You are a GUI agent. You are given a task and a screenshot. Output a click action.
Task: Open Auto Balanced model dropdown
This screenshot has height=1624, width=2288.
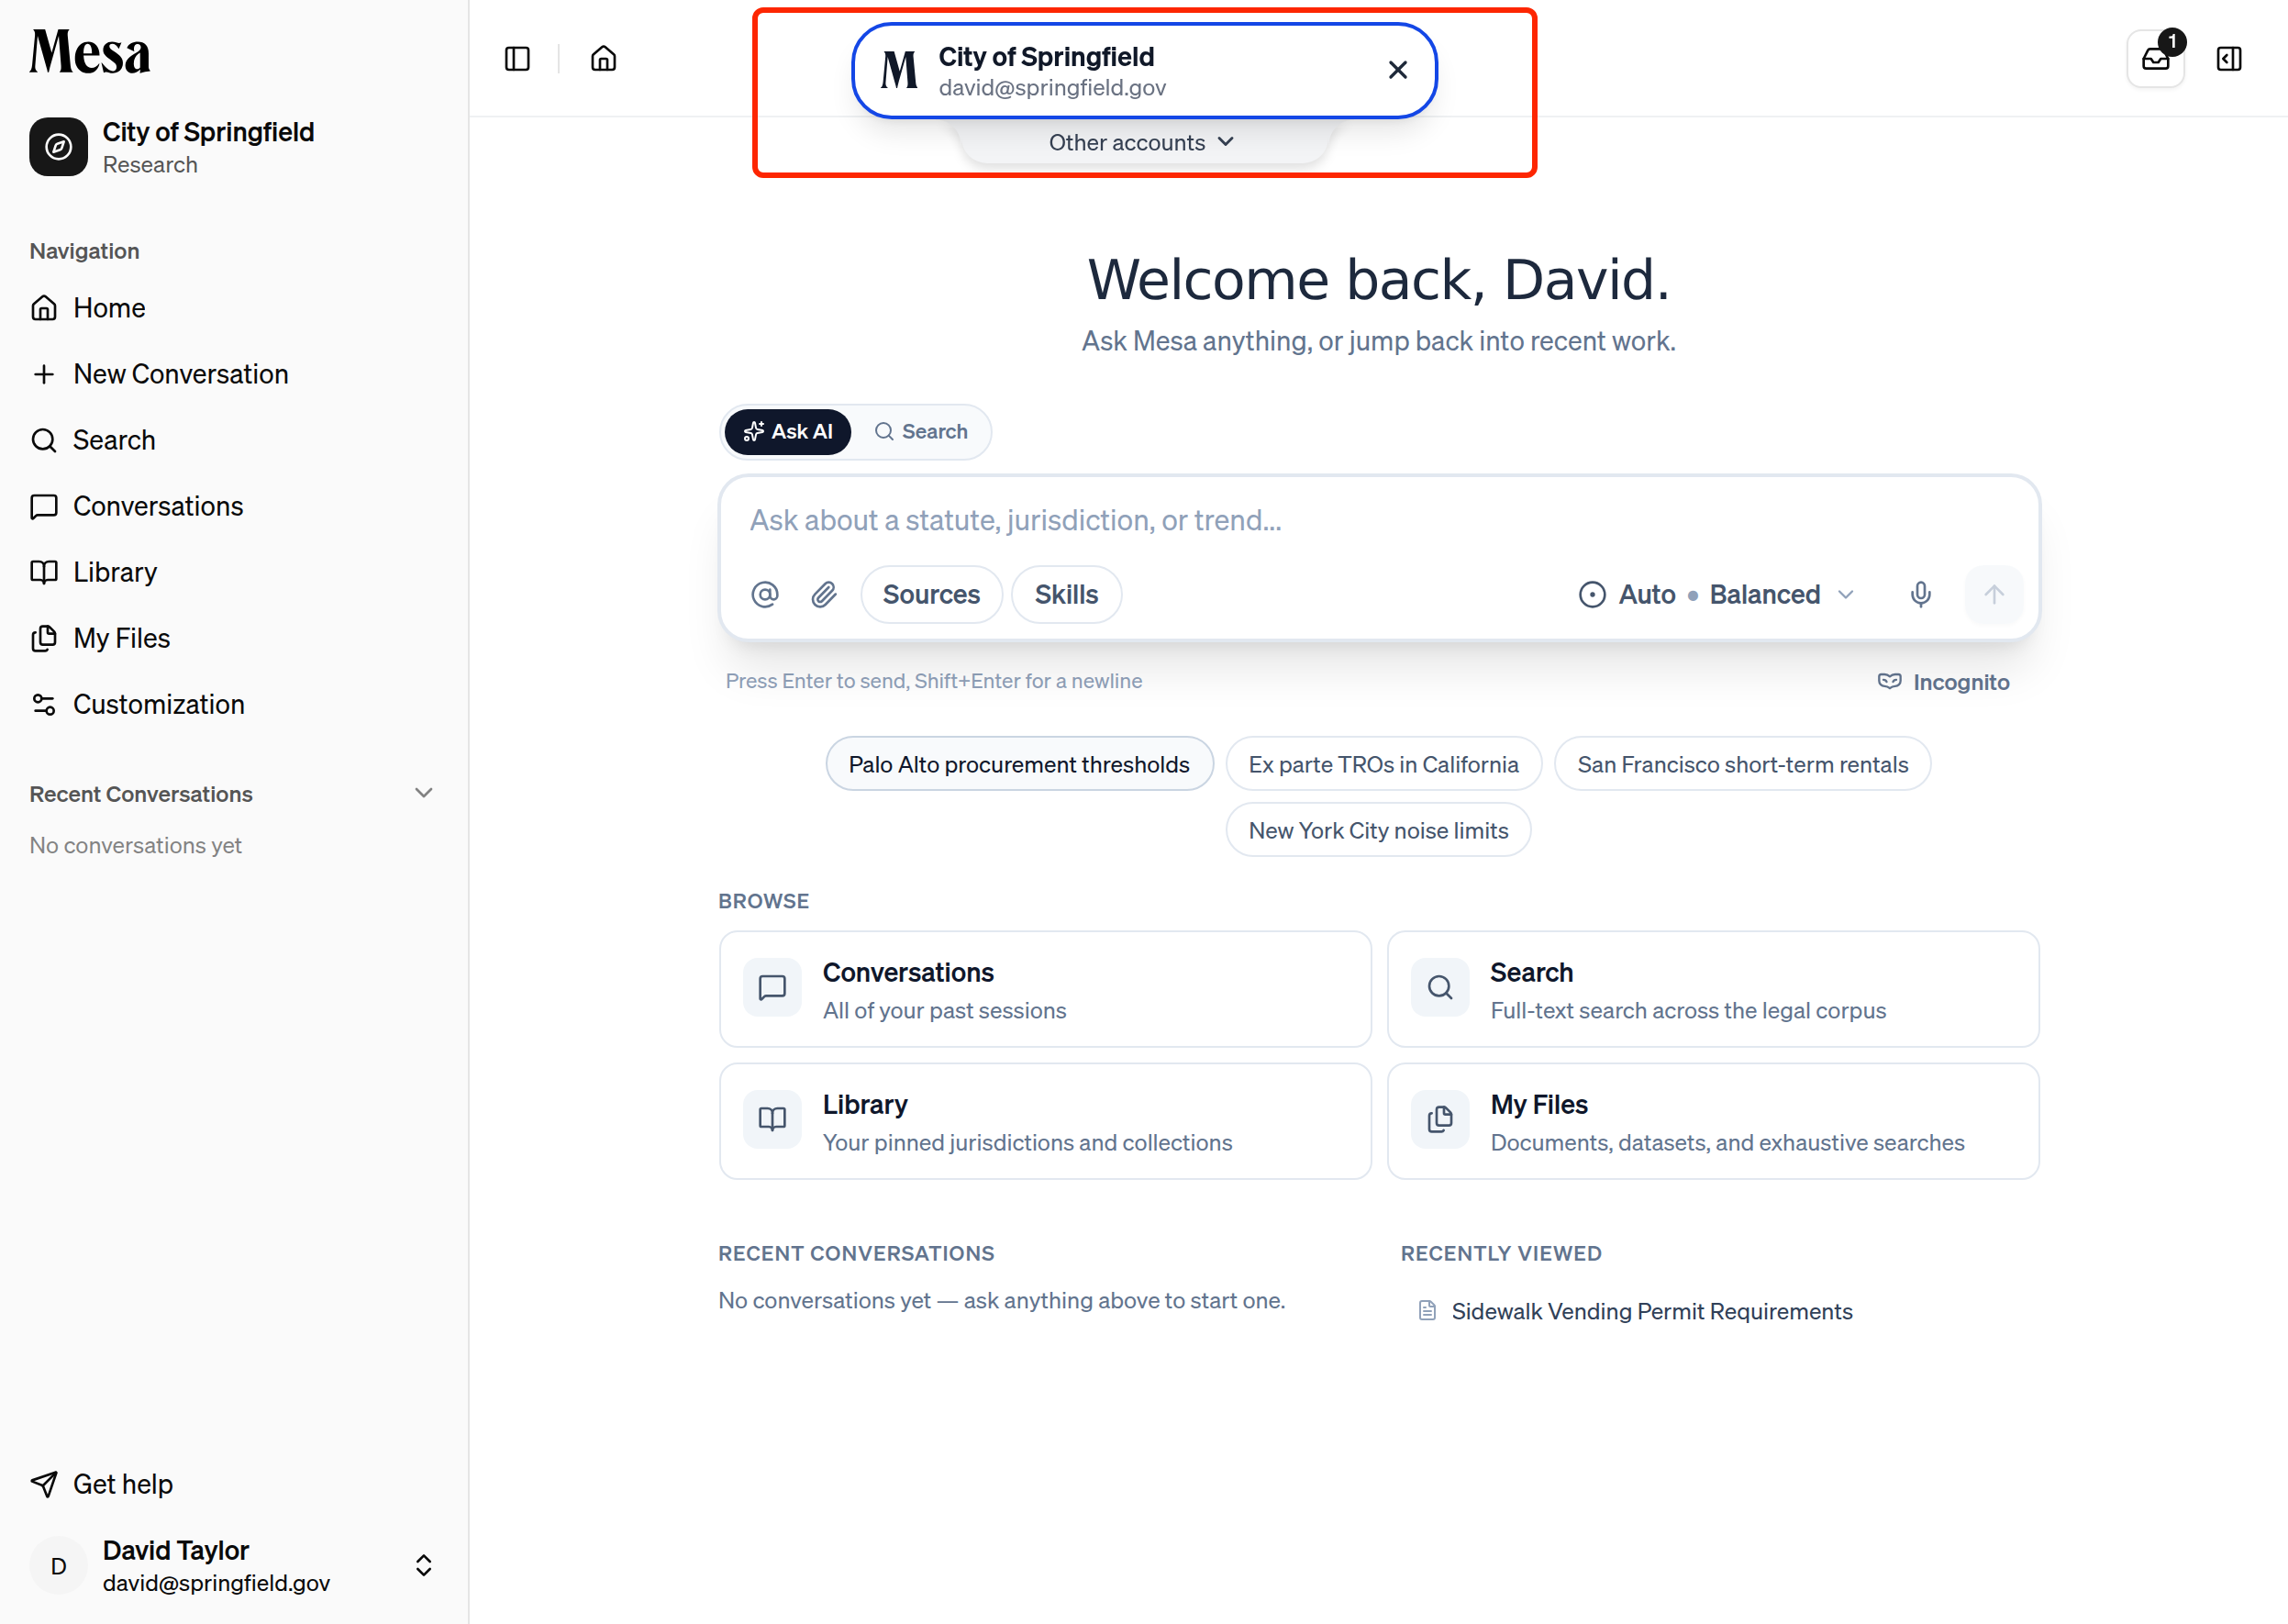tap(1717, 595)
